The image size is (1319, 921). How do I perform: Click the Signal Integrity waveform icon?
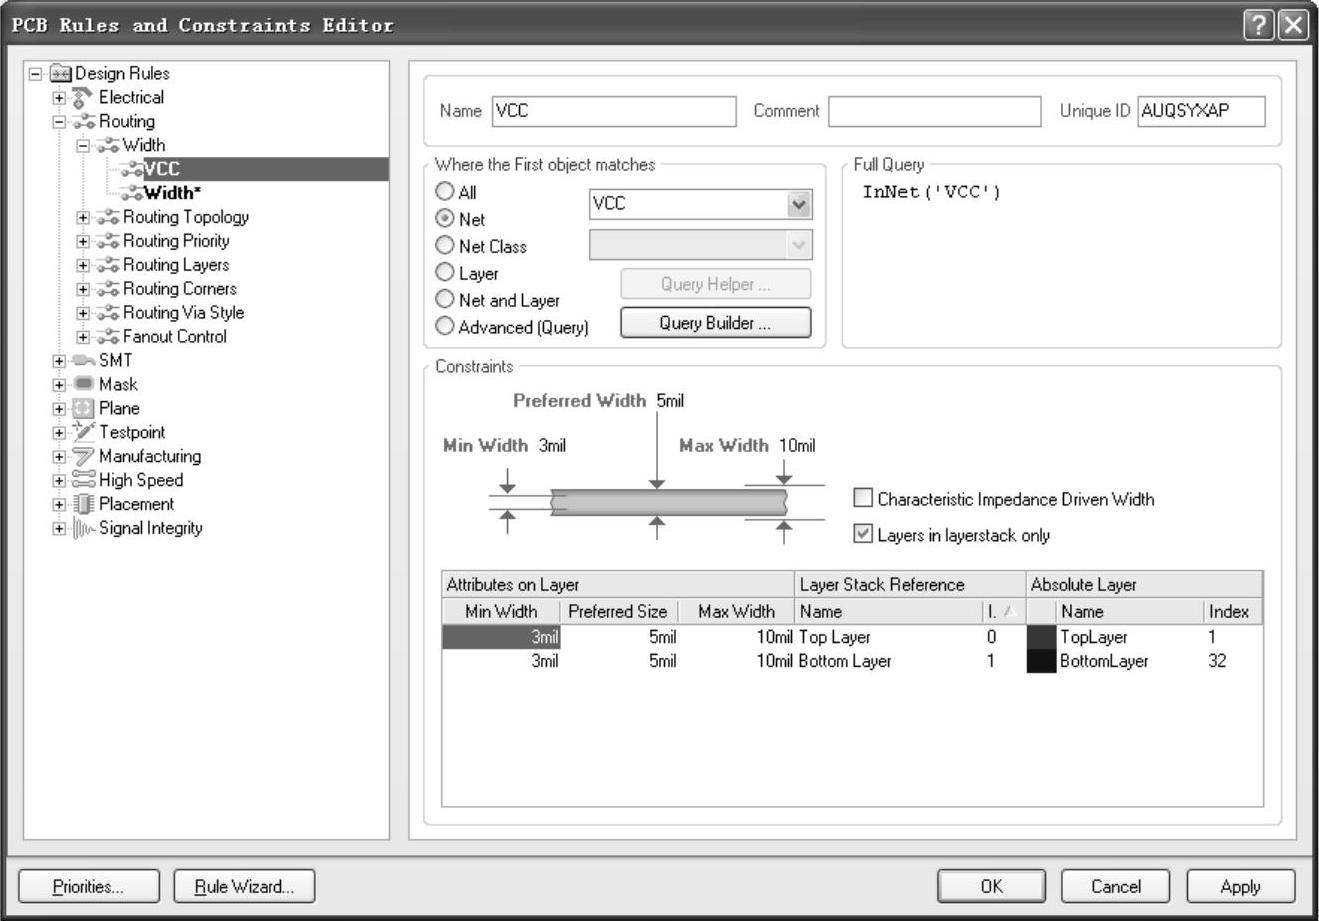coord(84,529)
